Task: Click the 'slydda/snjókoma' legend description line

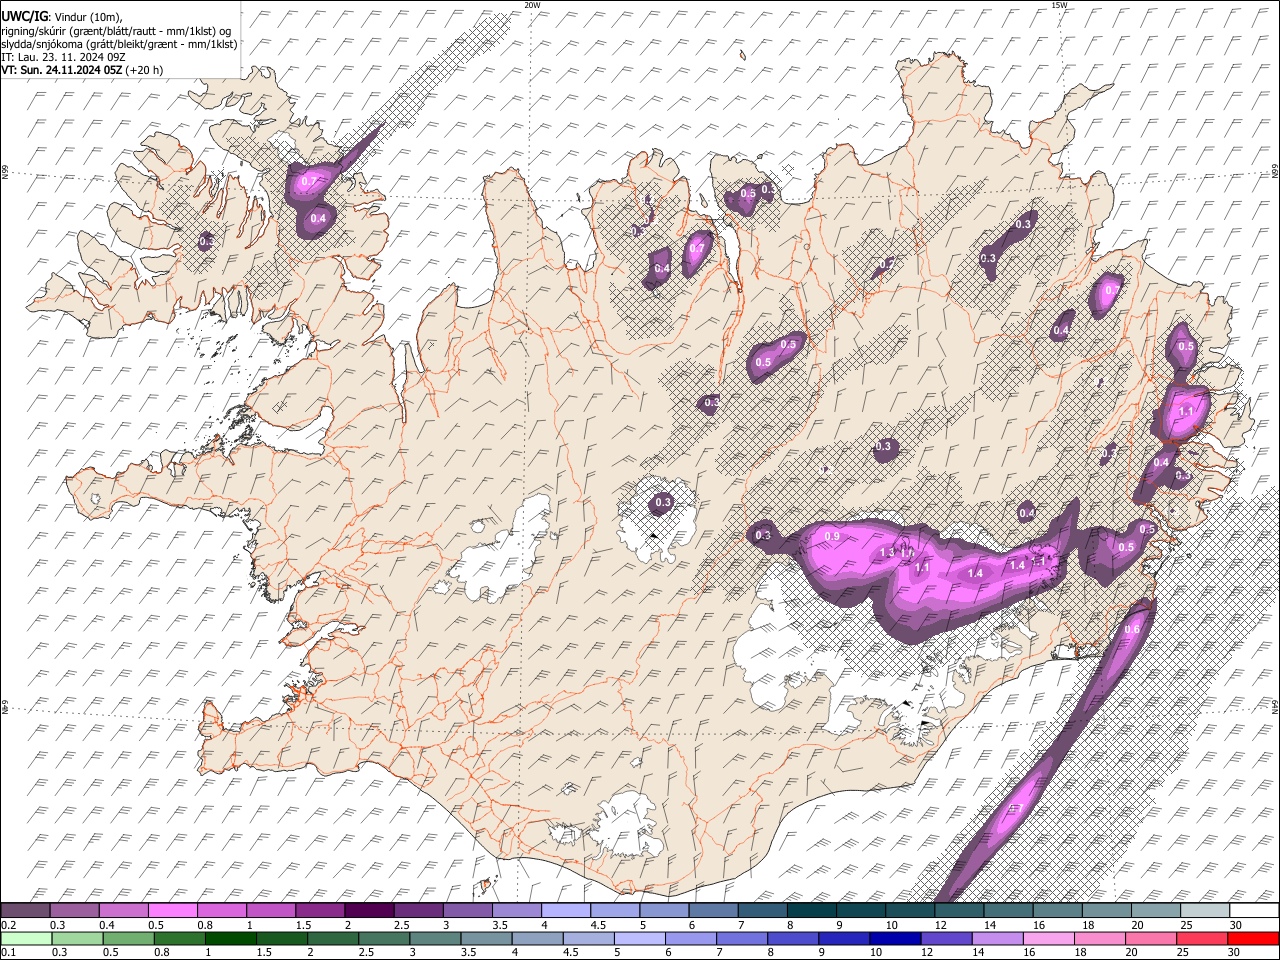Action: pyautogui.click(x=119, y=44)
